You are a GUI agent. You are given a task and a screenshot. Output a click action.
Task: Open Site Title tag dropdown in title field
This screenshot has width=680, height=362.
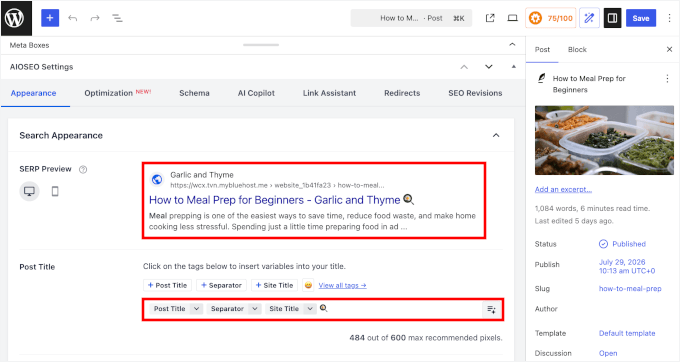pos(310,309)
